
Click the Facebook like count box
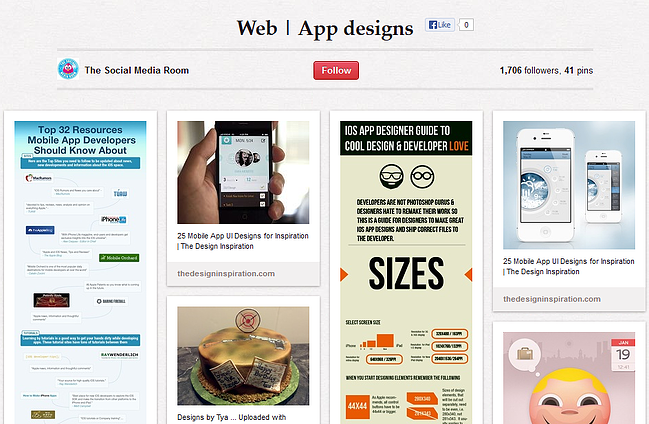(466, 25)
